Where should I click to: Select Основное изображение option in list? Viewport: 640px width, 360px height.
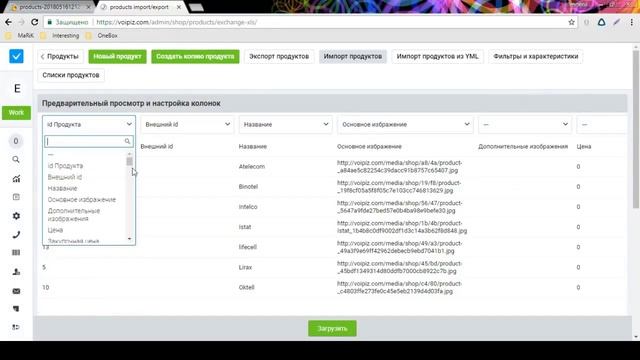click(x=82, y=200)
